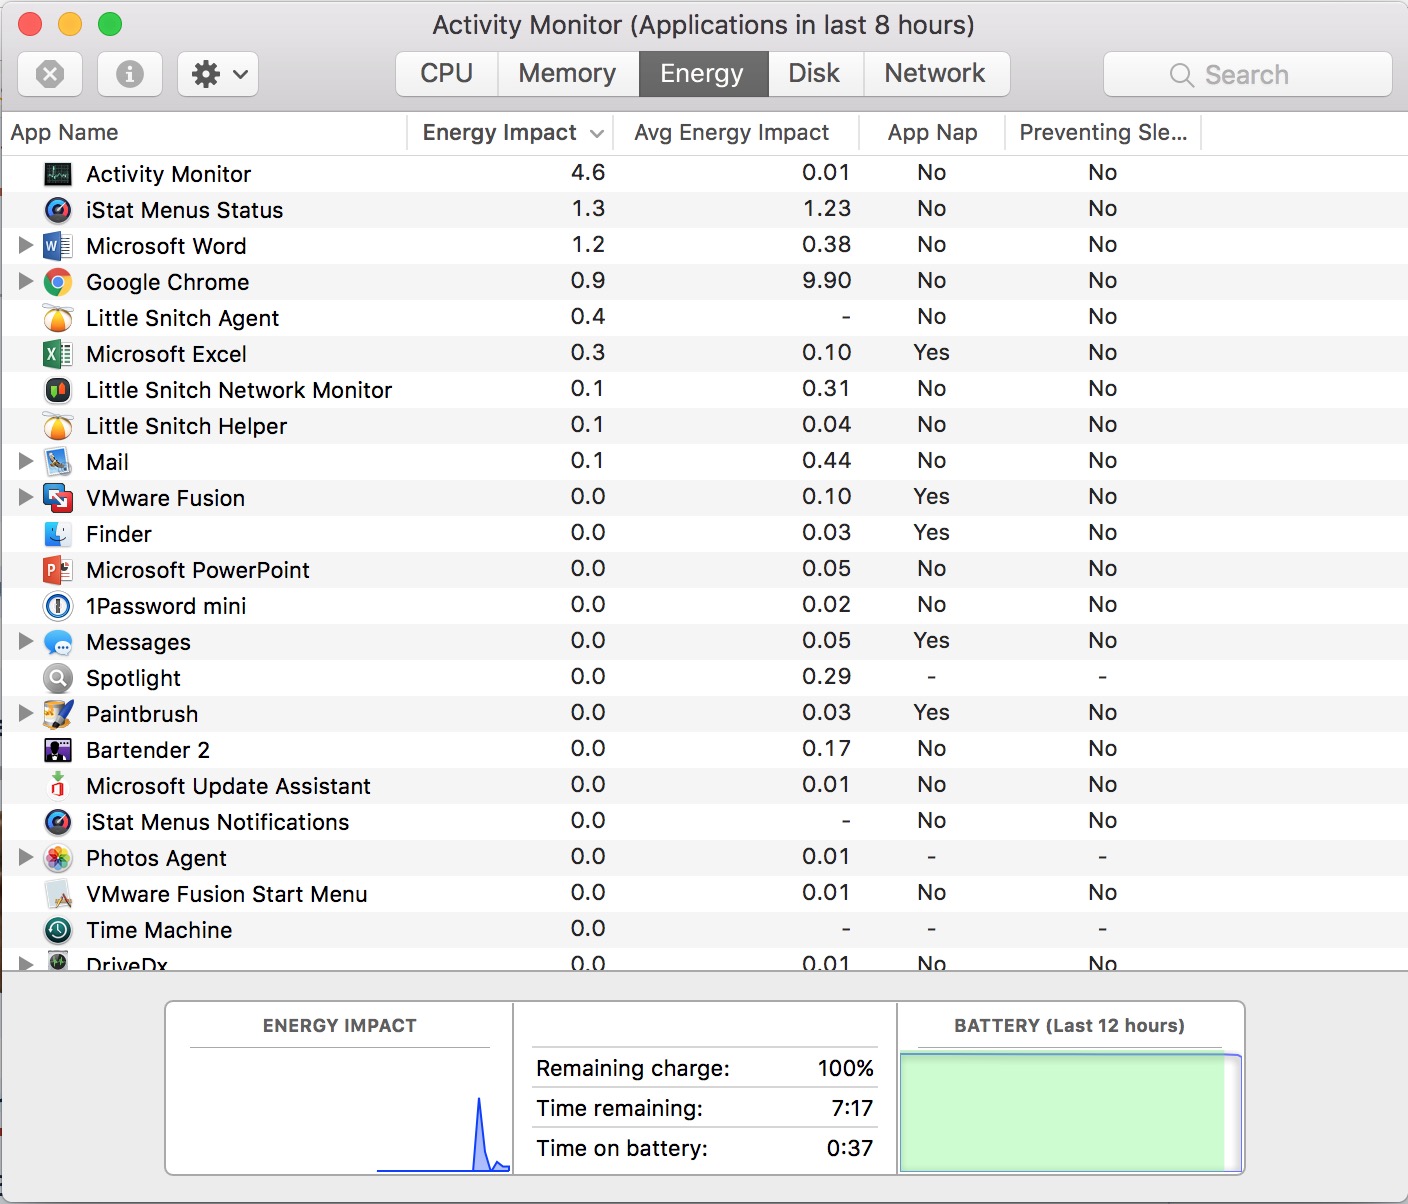Click the Paintbrush app icon
The image size is (1408, 1204).
point(58,714)
